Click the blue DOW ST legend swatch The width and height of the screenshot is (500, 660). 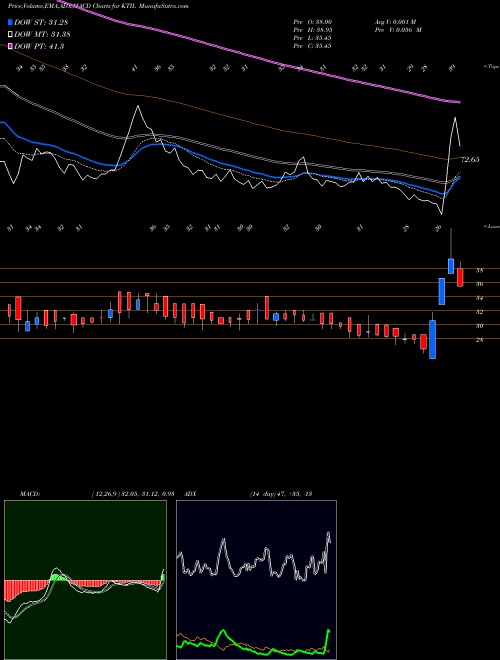(10, 22)
